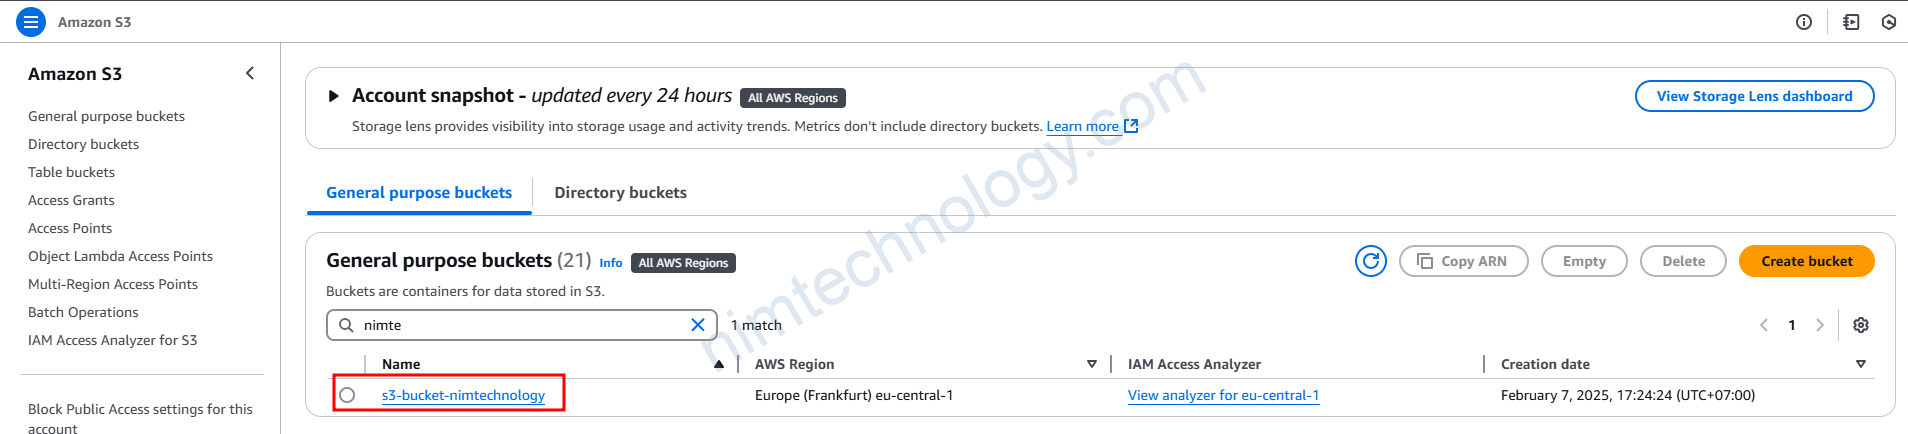The width and height of the screenshot is (1908, 434).
Task: Sort buckets by AWS Region column
Action: click(1091, 365)
